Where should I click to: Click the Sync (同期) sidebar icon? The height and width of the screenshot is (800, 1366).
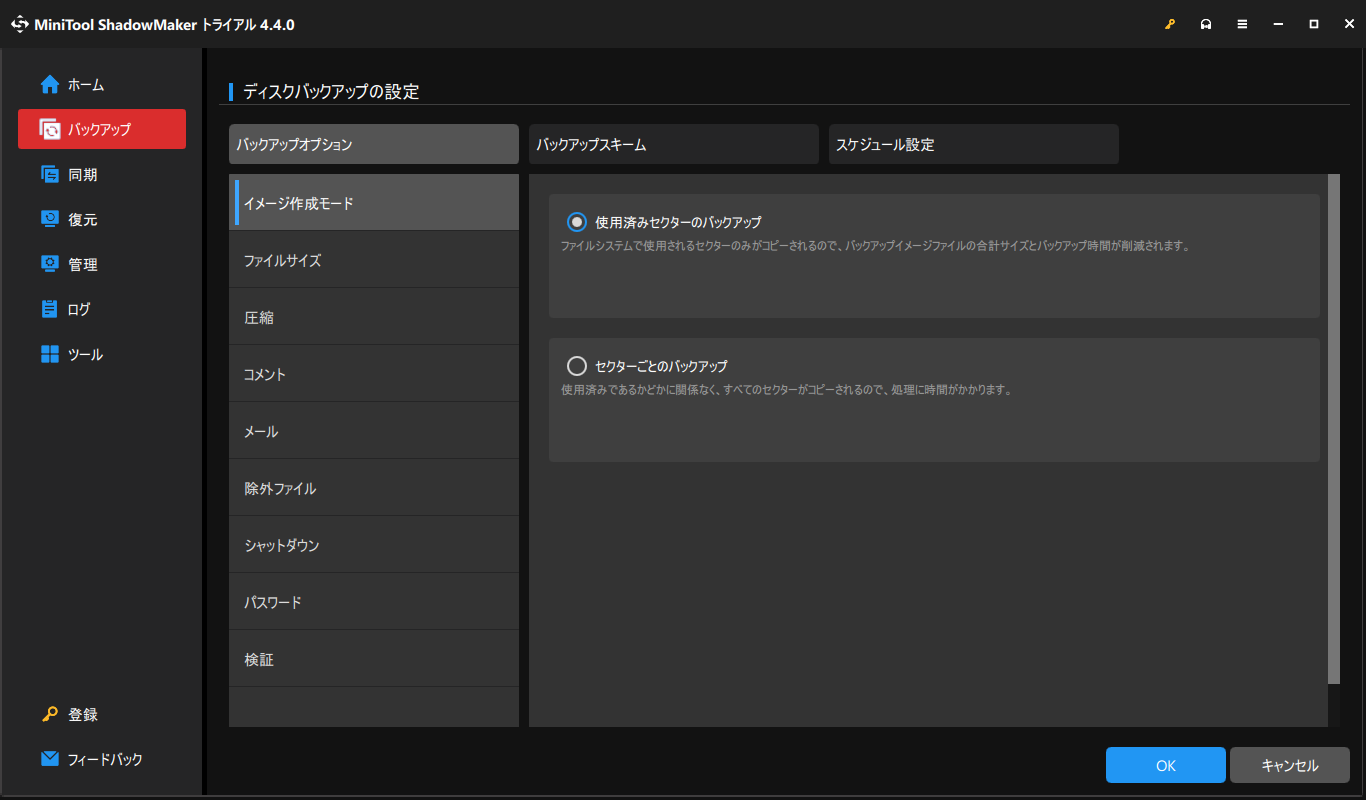coord(50,174)
